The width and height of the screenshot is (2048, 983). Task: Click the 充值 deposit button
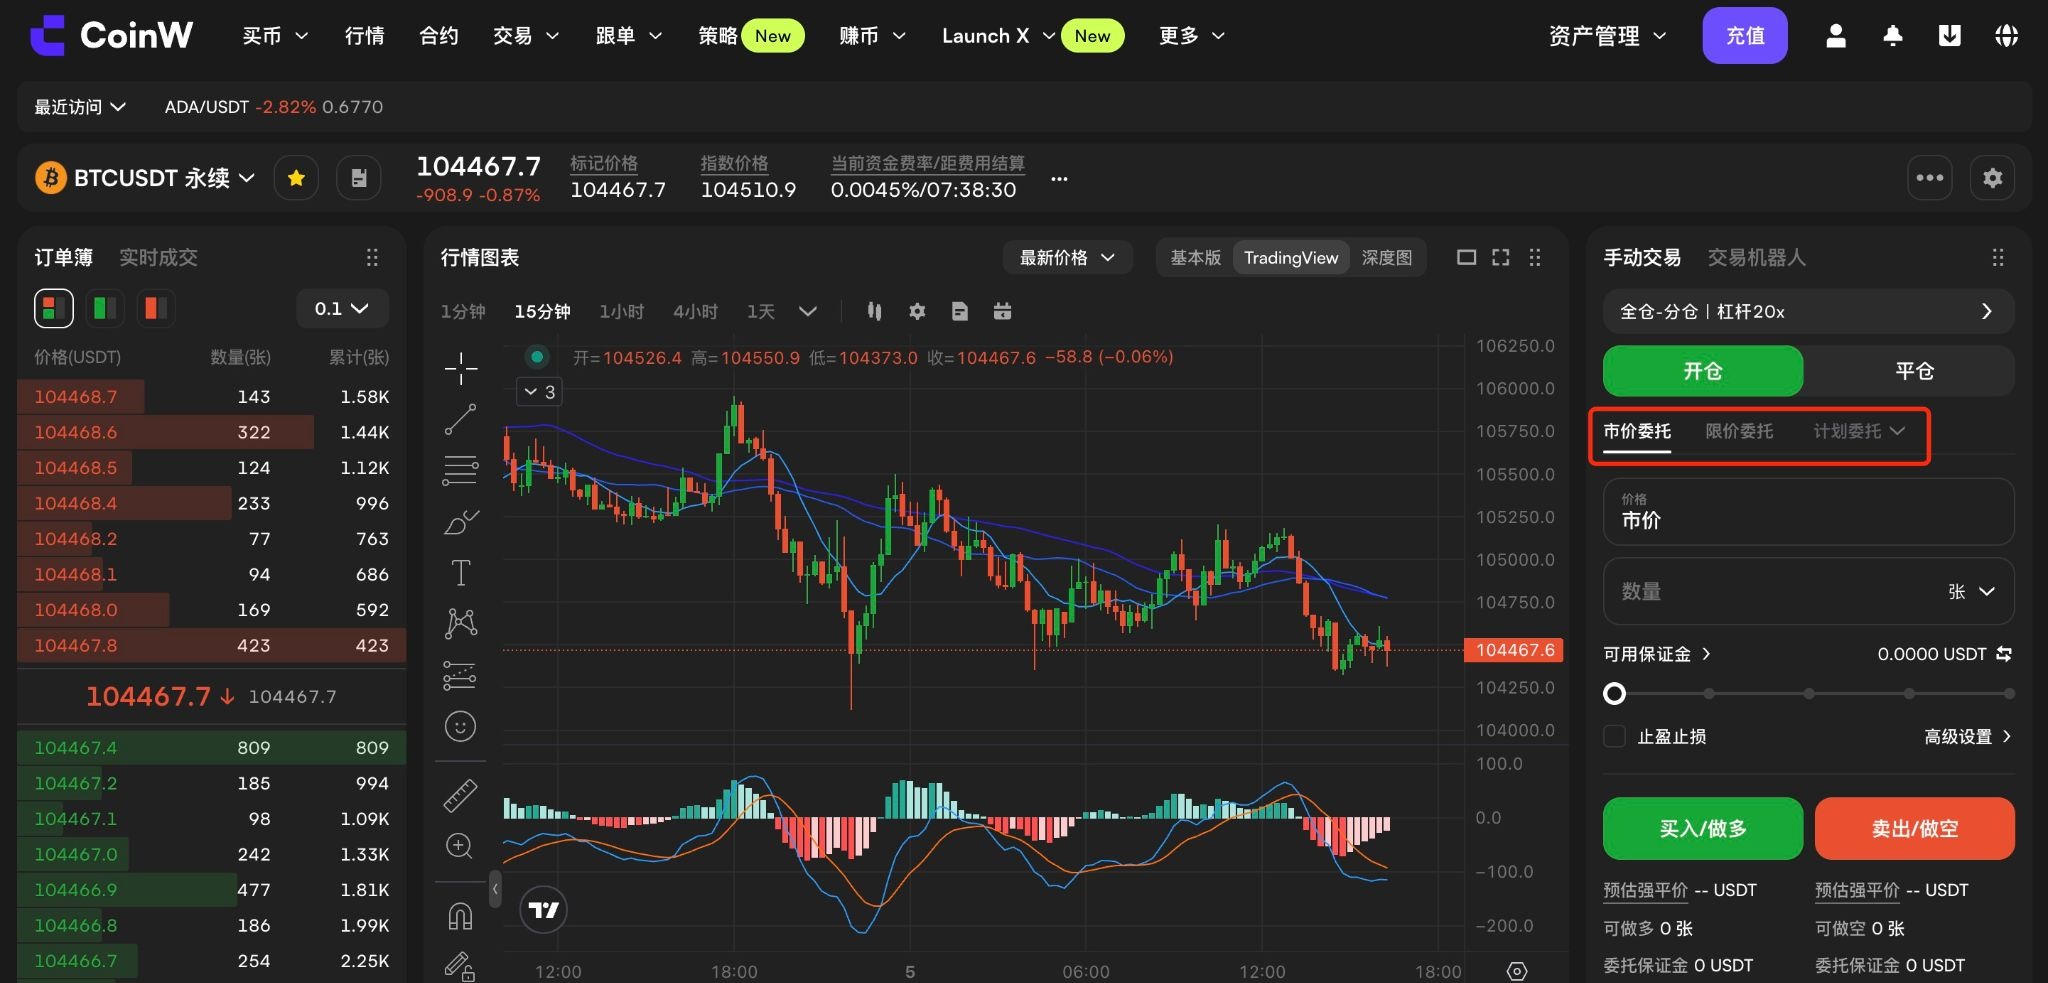[x=1745, y=36]
